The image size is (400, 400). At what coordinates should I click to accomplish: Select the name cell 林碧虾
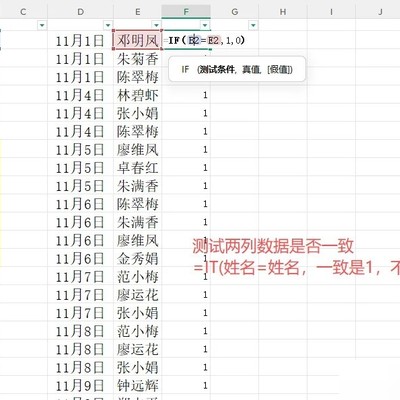(x=137, y=95)
